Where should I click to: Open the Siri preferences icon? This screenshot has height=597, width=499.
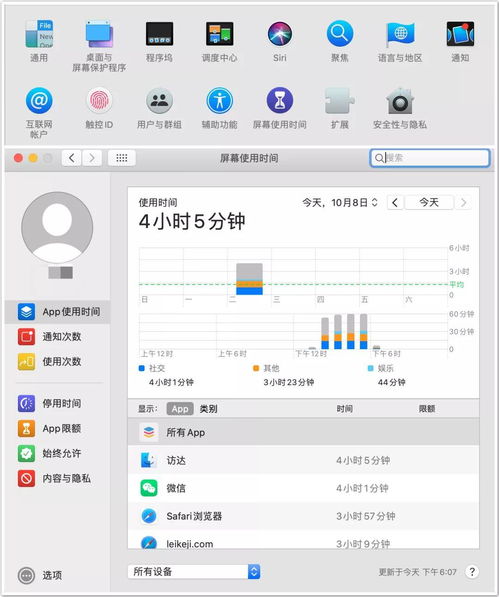click(x=280, y=34)
